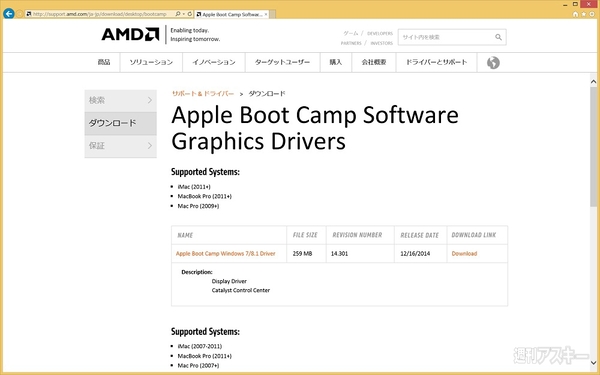This screenshot has width=600, height=375.
Task: Click the greyed-out forward arrow button
Action: 20,14
